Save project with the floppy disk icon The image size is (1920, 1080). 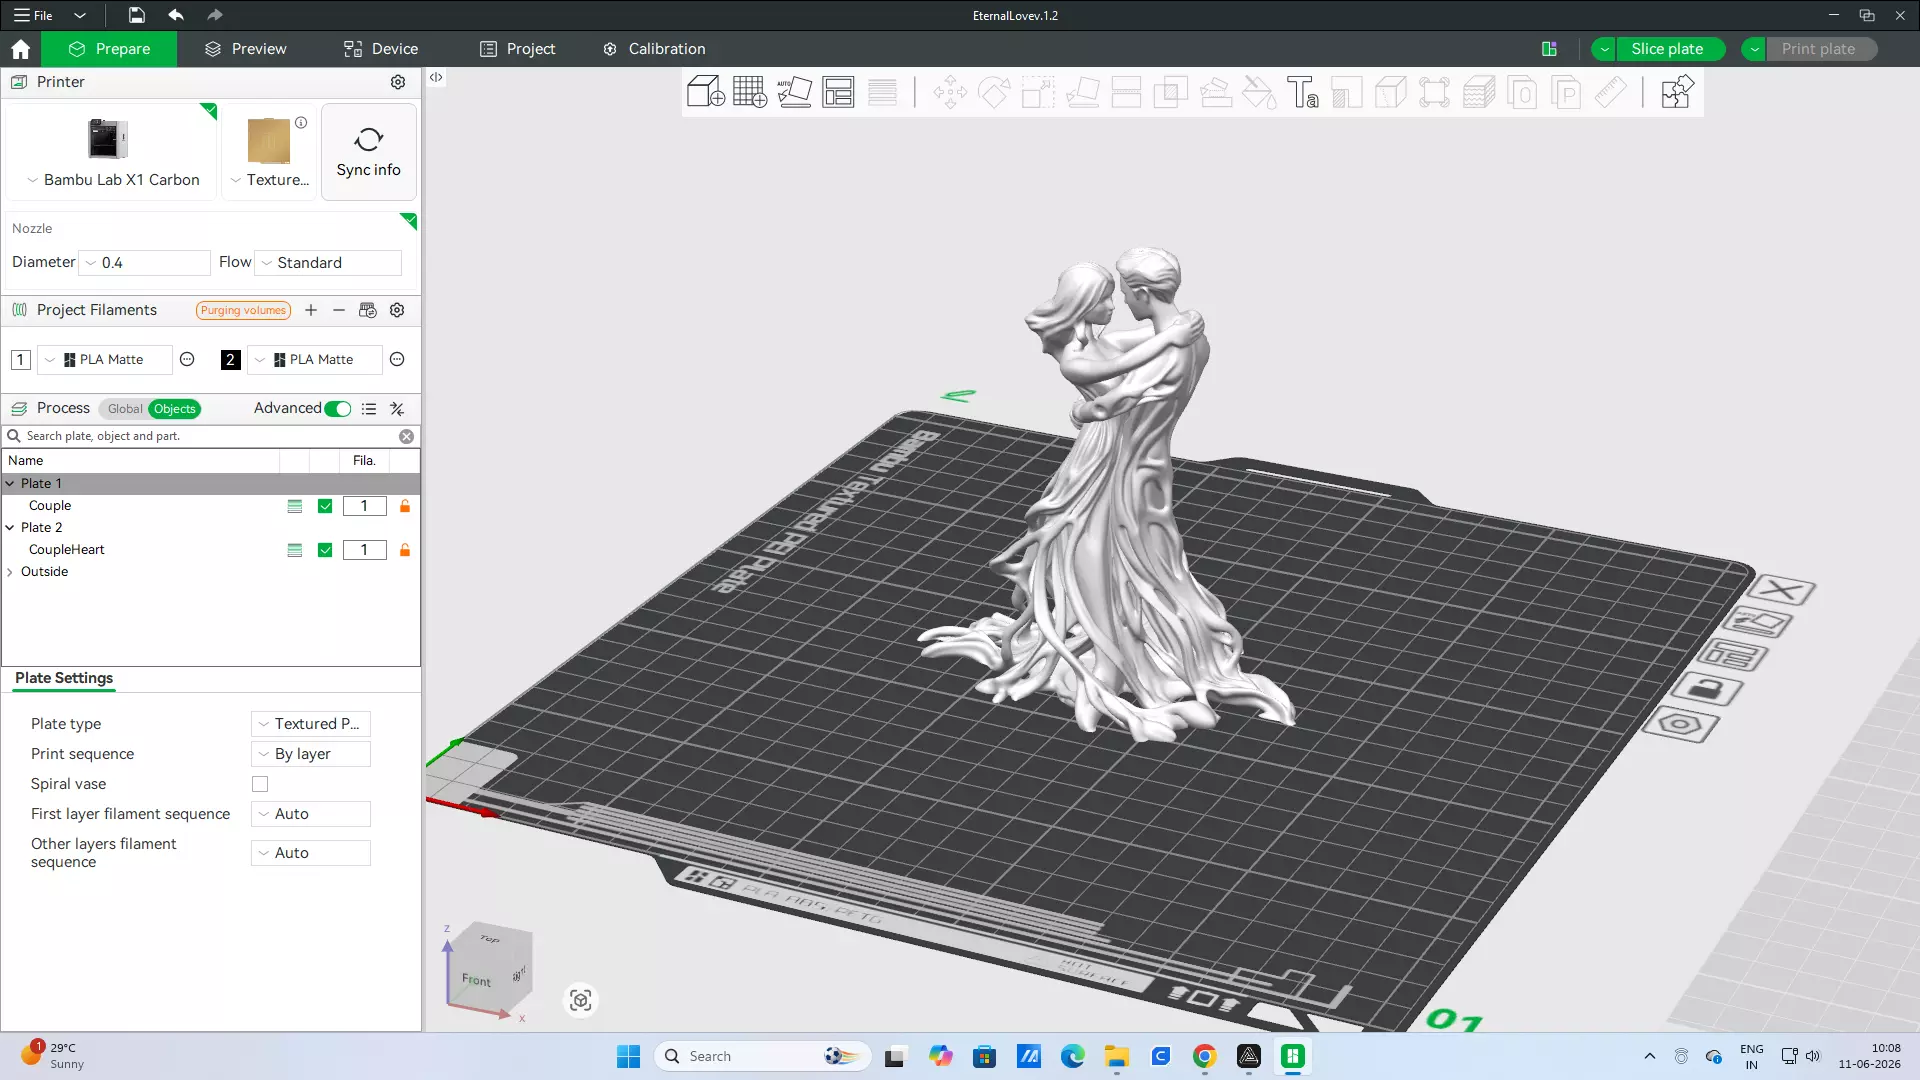(x=136, y=15)
